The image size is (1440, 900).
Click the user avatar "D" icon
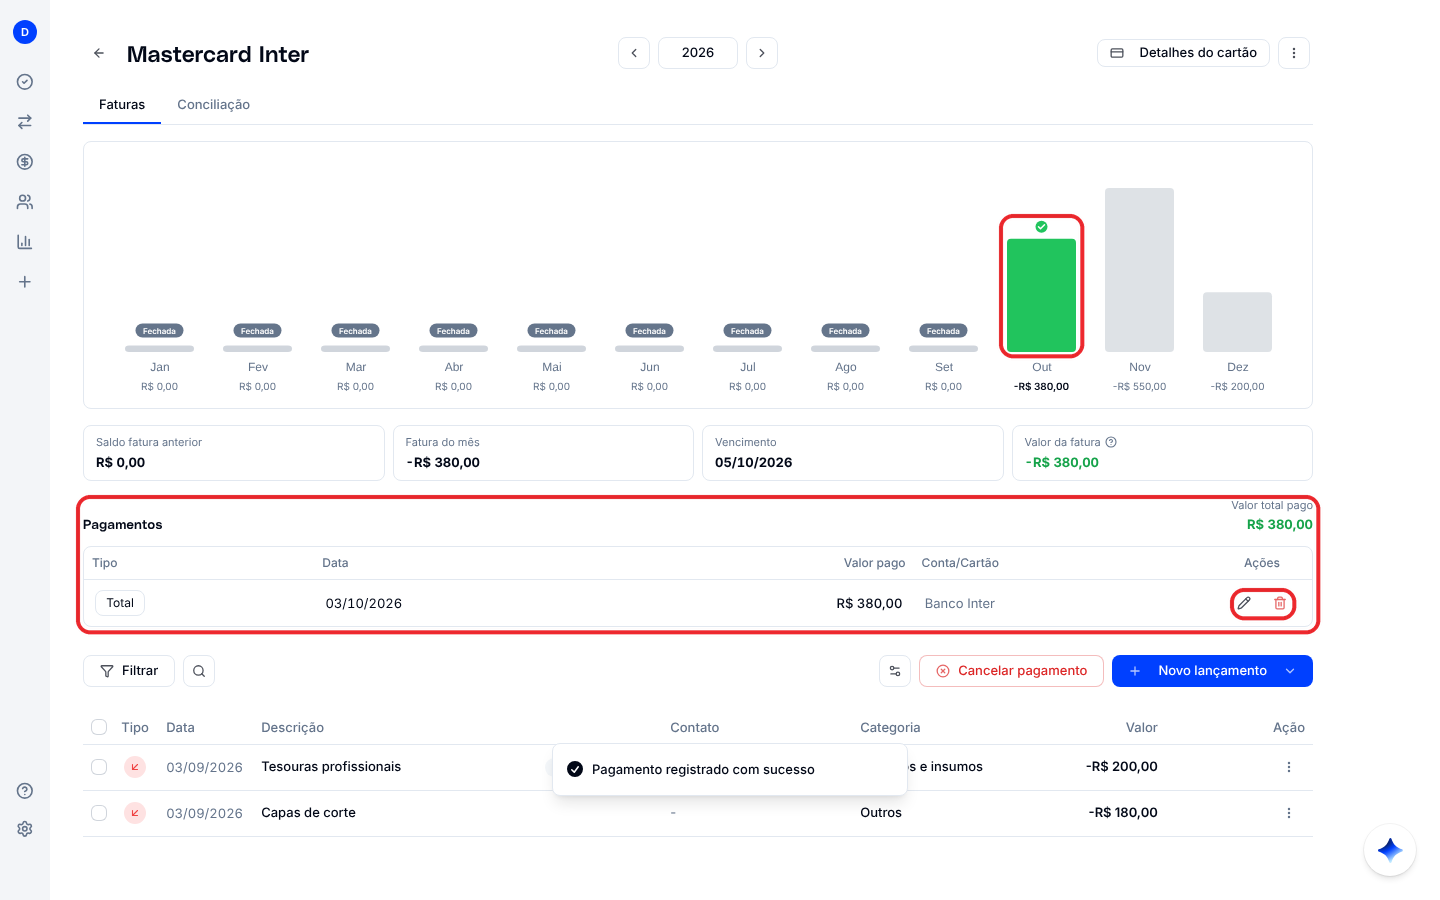(25, 32)
